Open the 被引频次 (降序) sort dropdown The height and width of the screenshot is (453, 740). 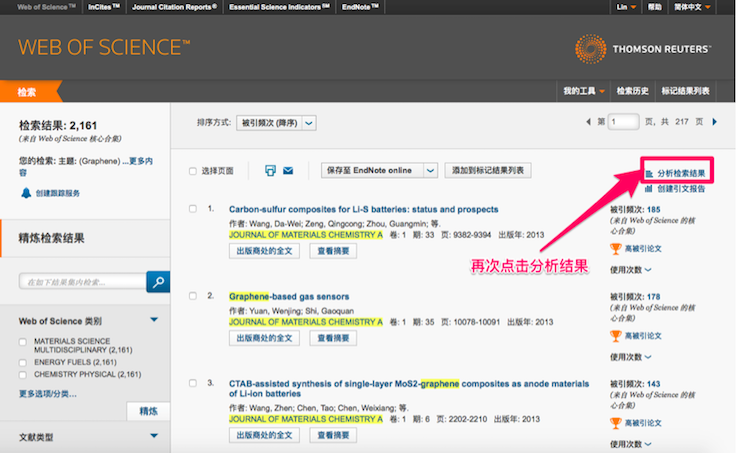[277, 122]
